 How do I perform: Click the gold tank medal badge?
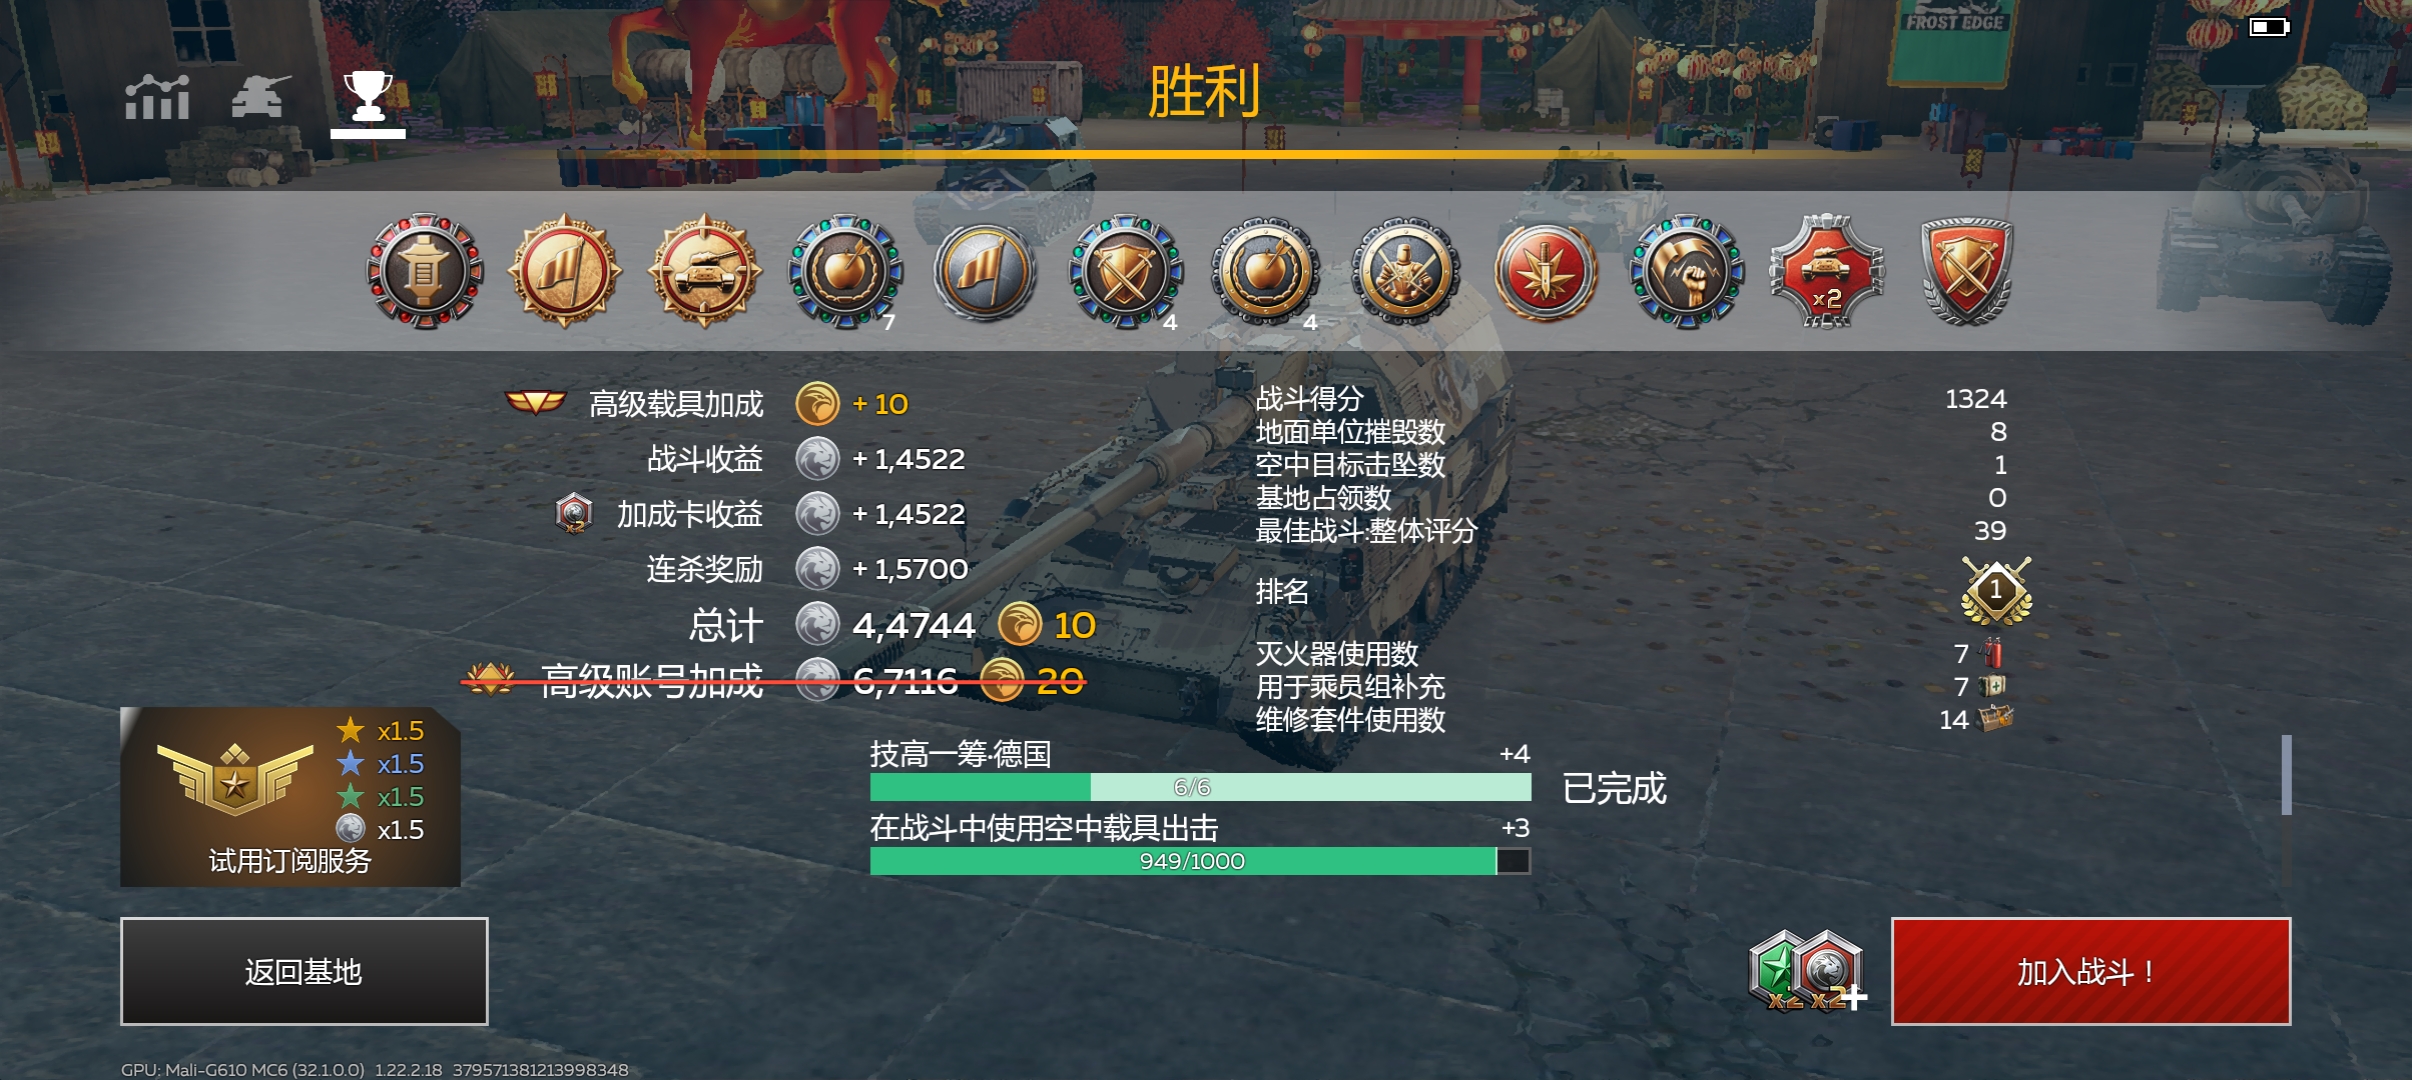pos(705,271)
